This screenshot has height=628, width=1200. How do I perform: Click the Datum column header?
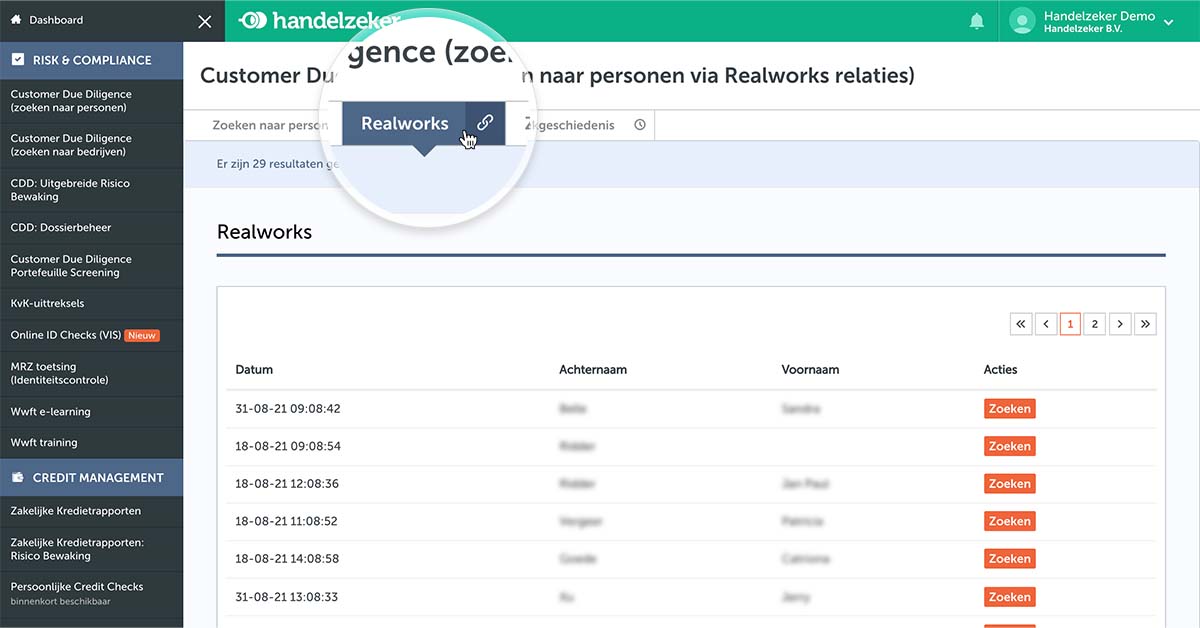[254, 370]
